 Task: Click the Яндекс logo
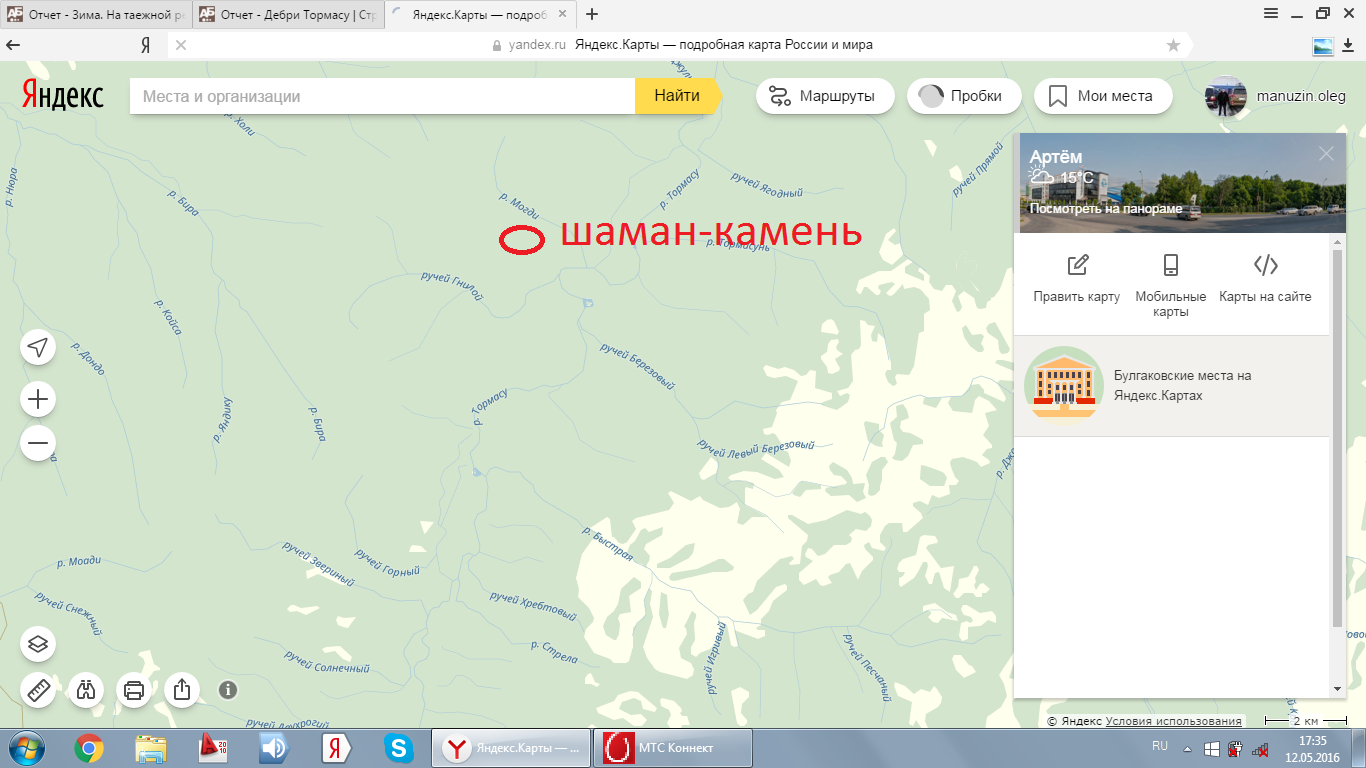click(63, 94)
